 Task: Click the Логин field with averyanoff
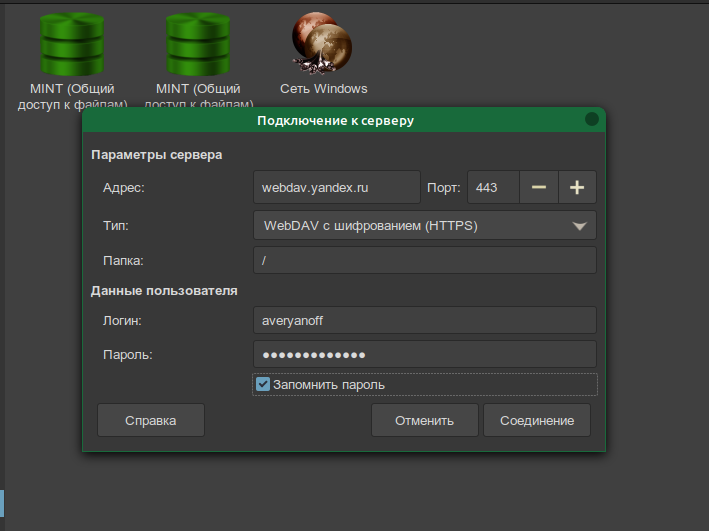(425, 321)
